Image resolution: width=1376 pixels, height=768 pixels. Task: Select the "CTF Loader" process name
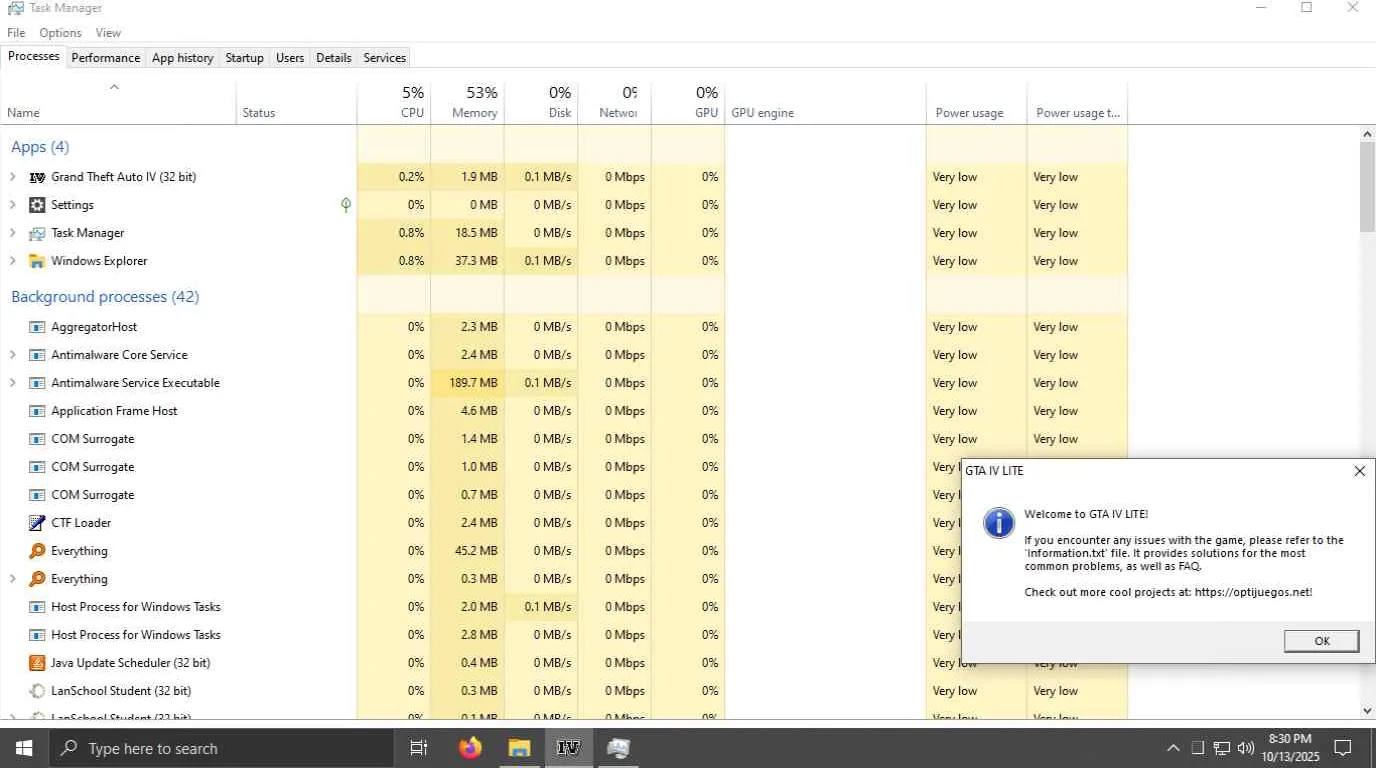[x=81, y=523]
